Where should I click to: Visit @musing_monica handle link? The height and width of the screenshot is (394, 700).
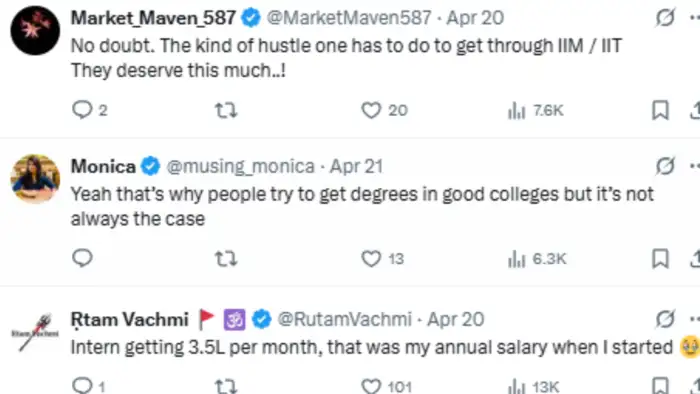point(241,166)
